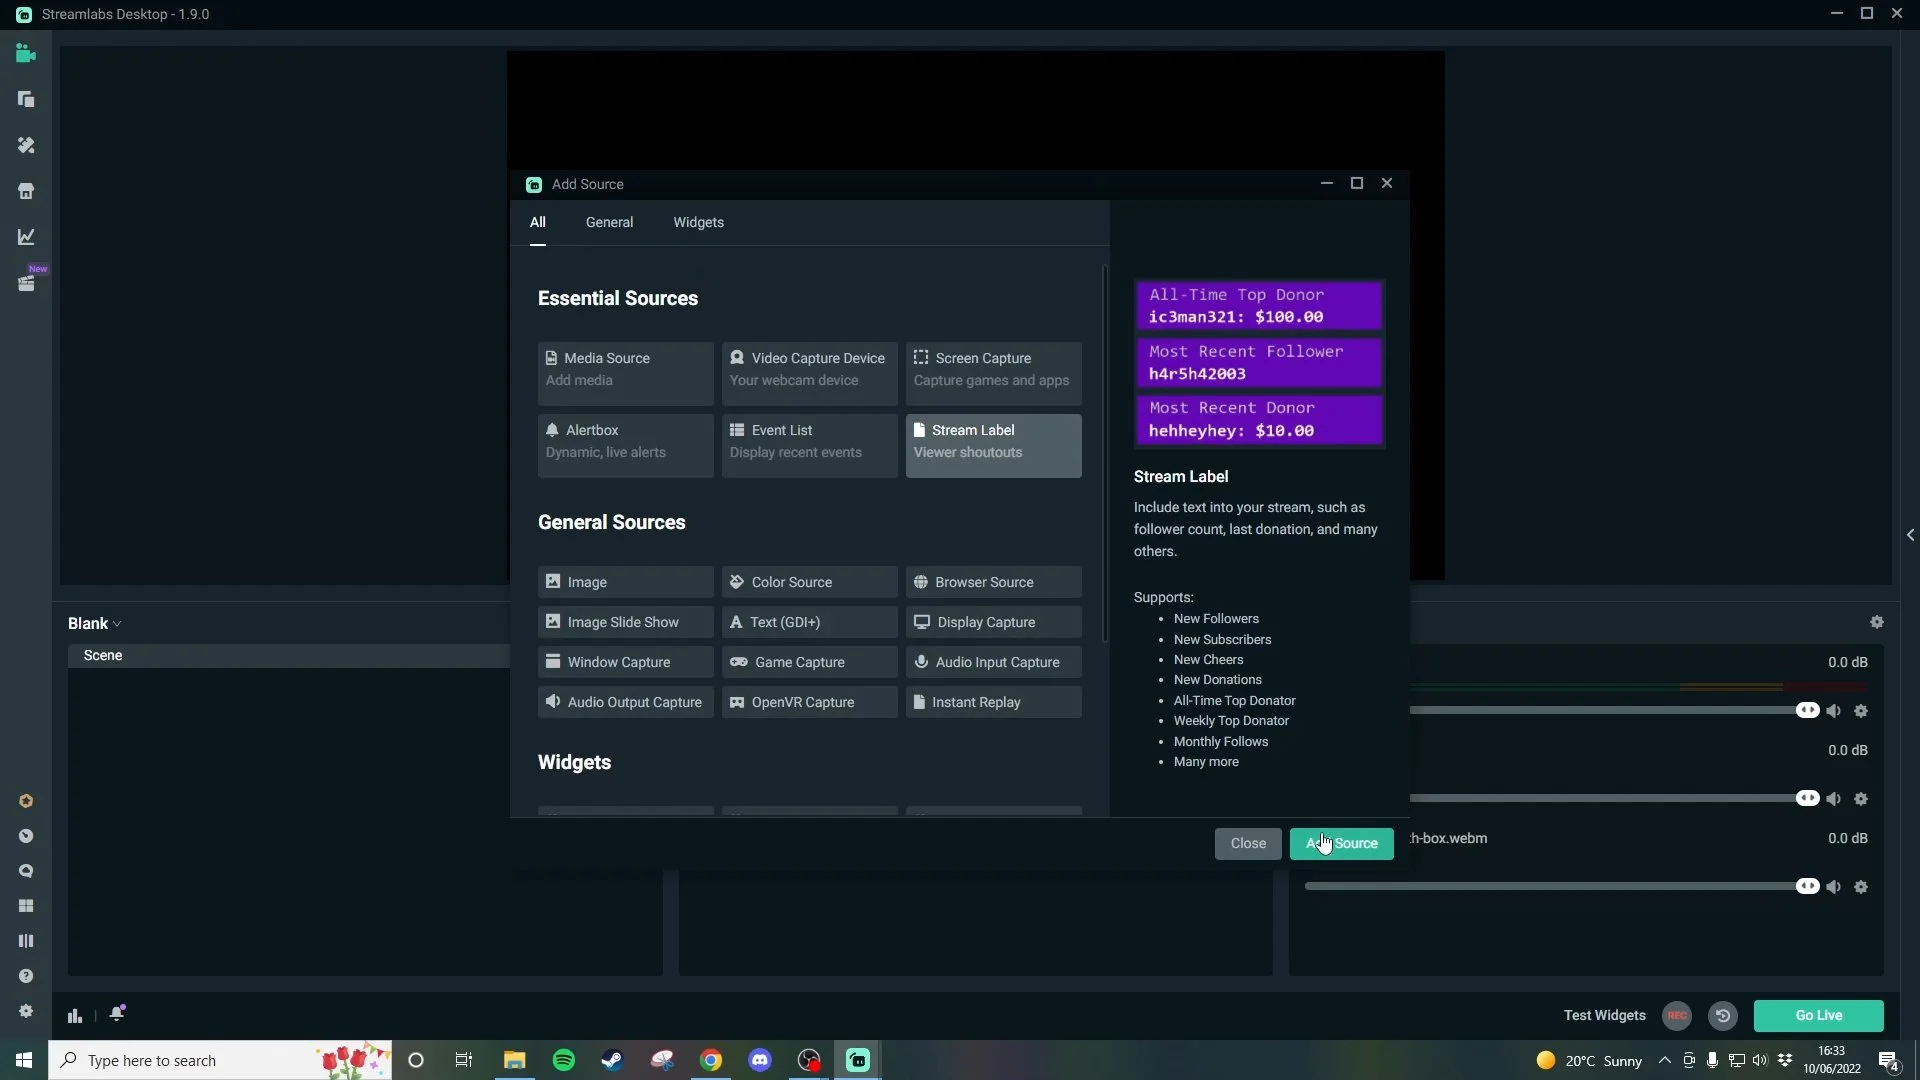Switch to the Widgets tab in Add Source
This screenshot has width=1920, height=1080.
tap(698, 222)
